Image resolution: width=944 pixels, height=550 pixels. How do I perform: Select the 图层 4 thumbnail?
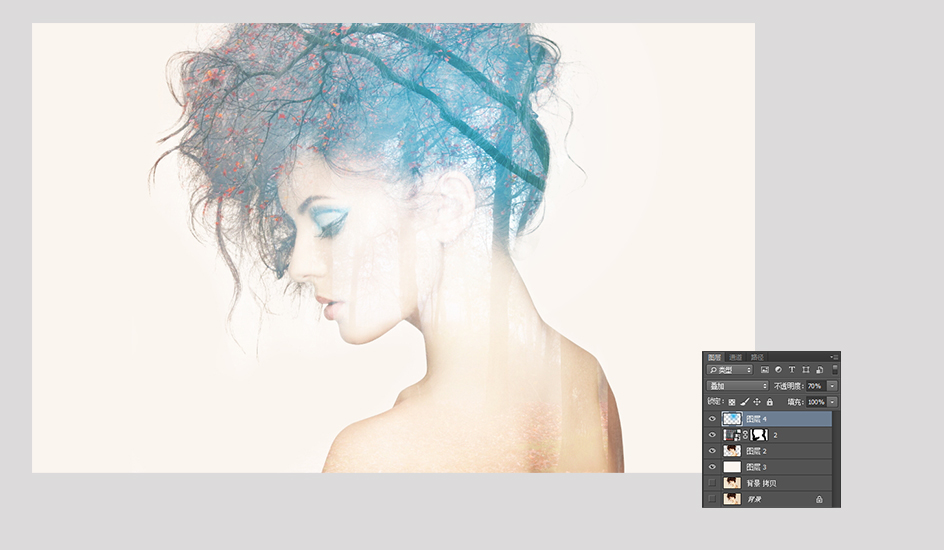(732, 418)
